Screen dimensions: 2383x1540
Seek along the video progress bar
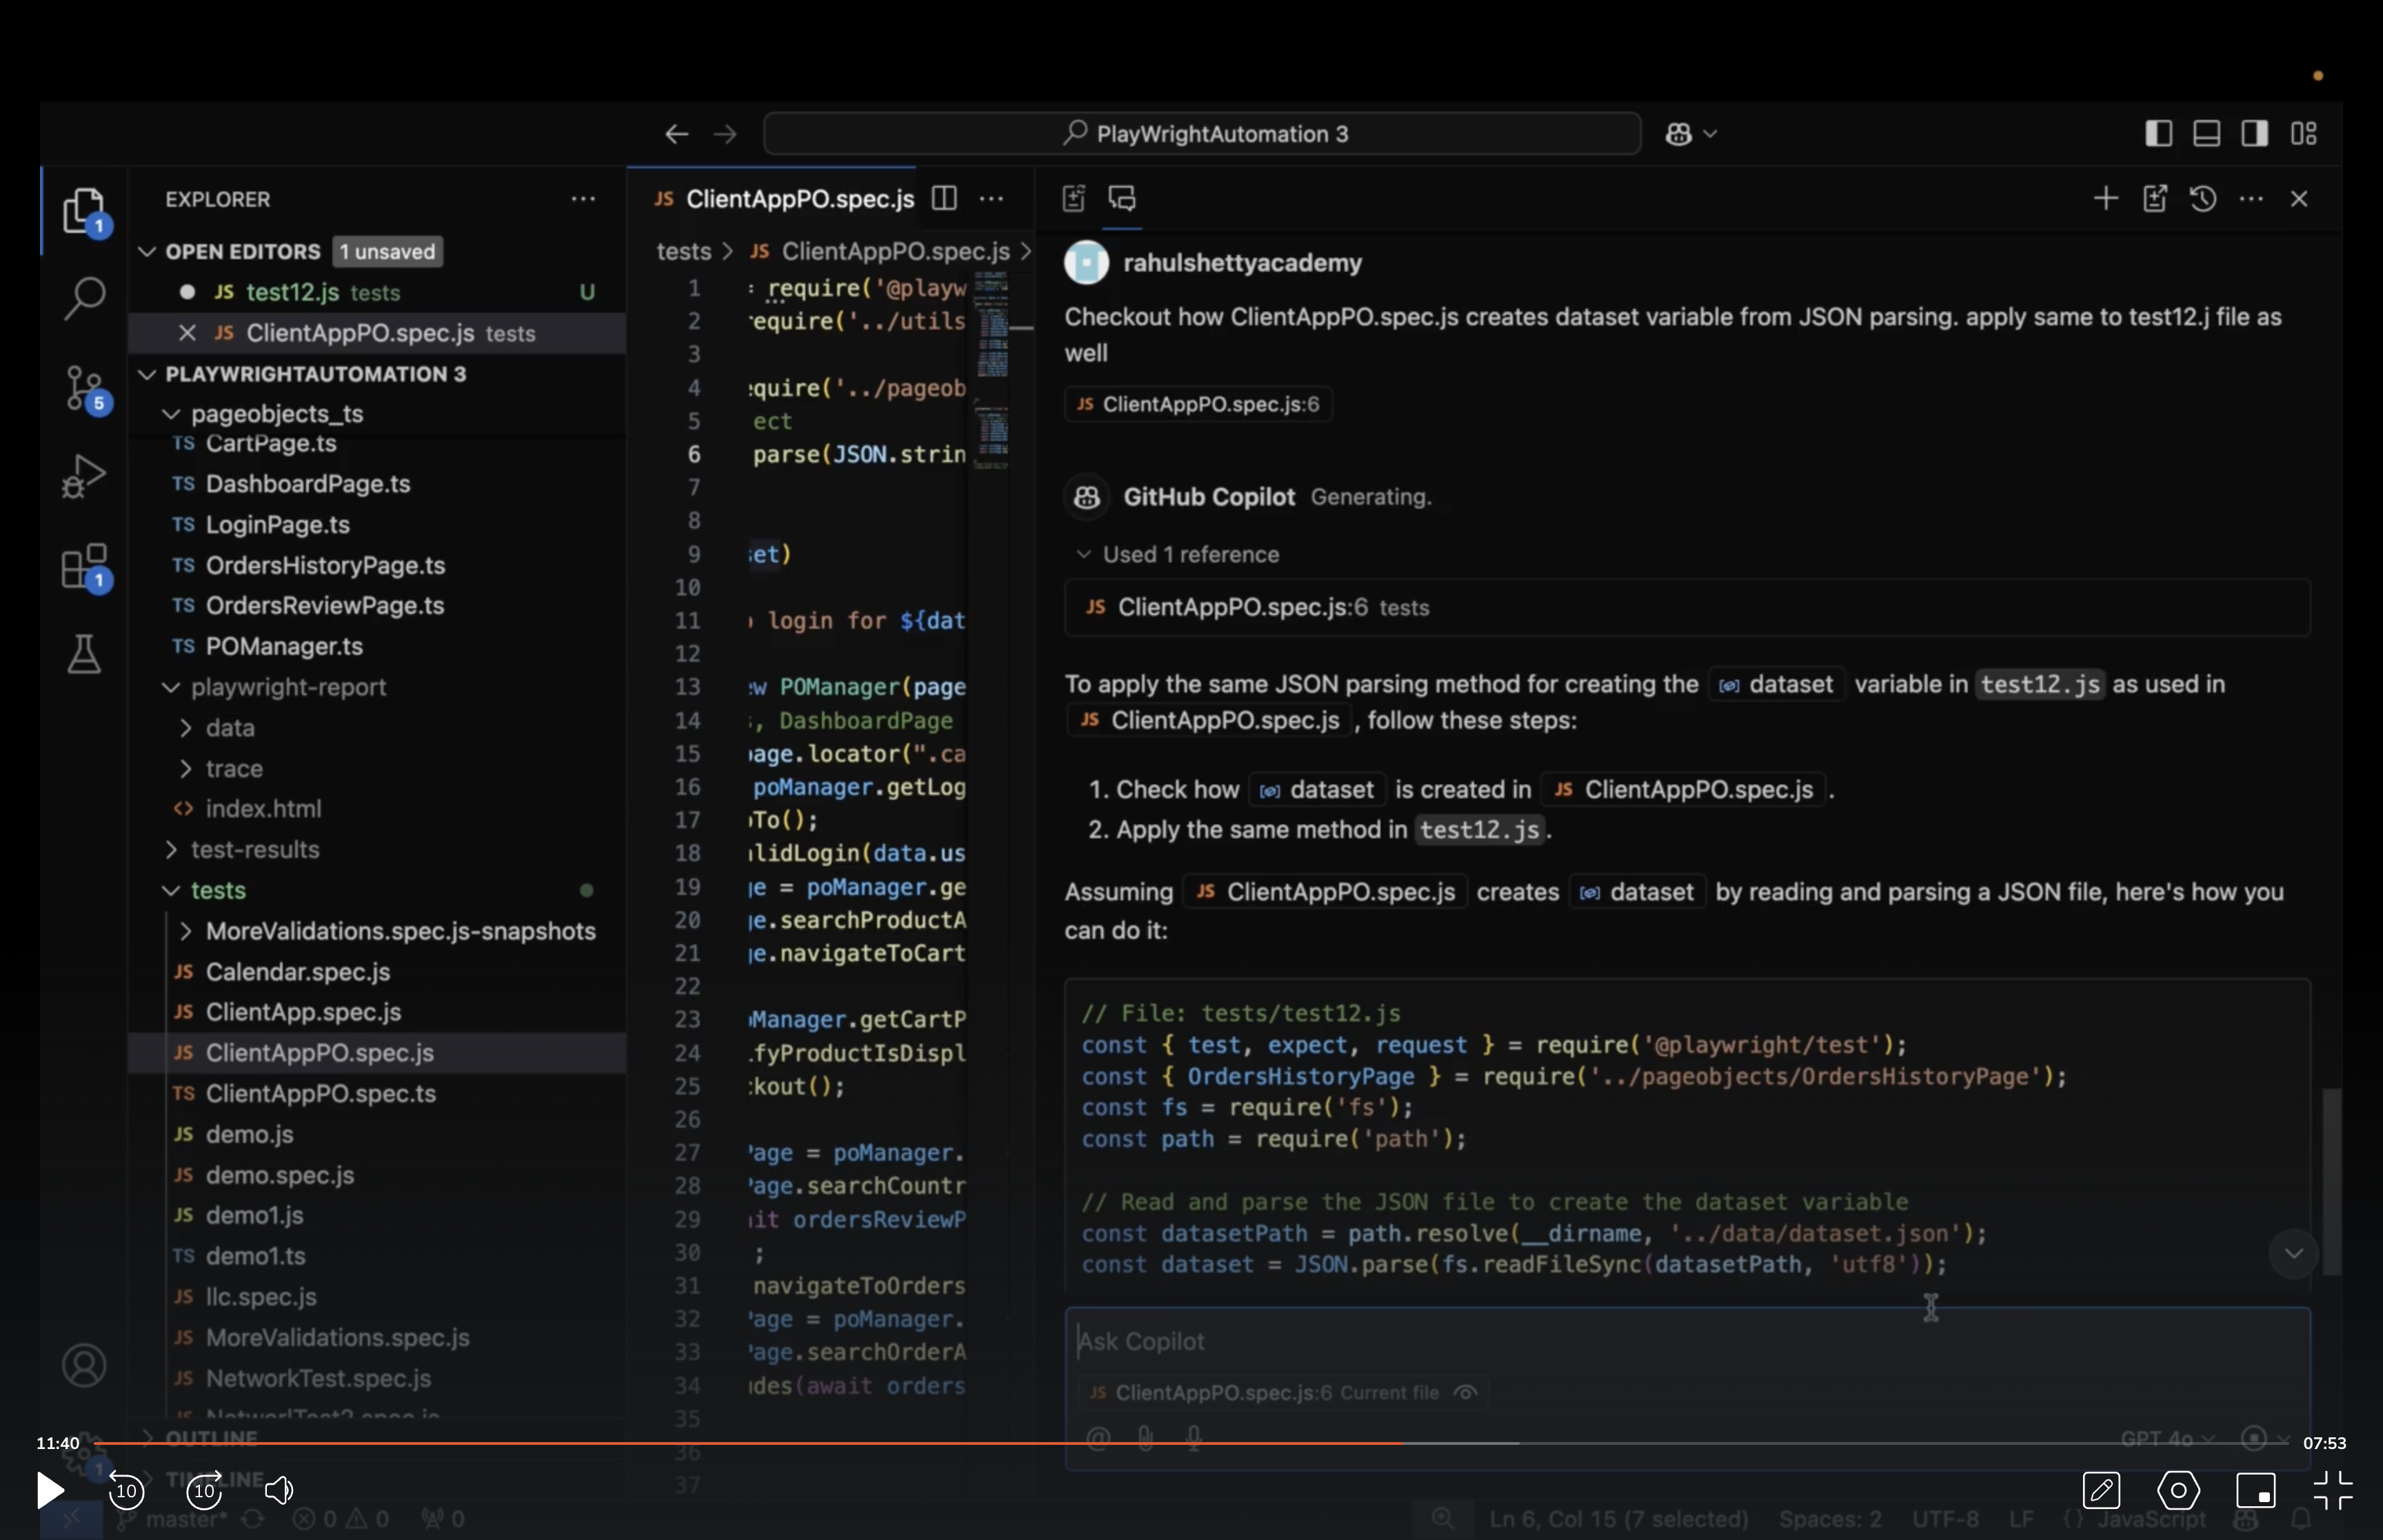pyautogui.click(x=1190, y=1443)
